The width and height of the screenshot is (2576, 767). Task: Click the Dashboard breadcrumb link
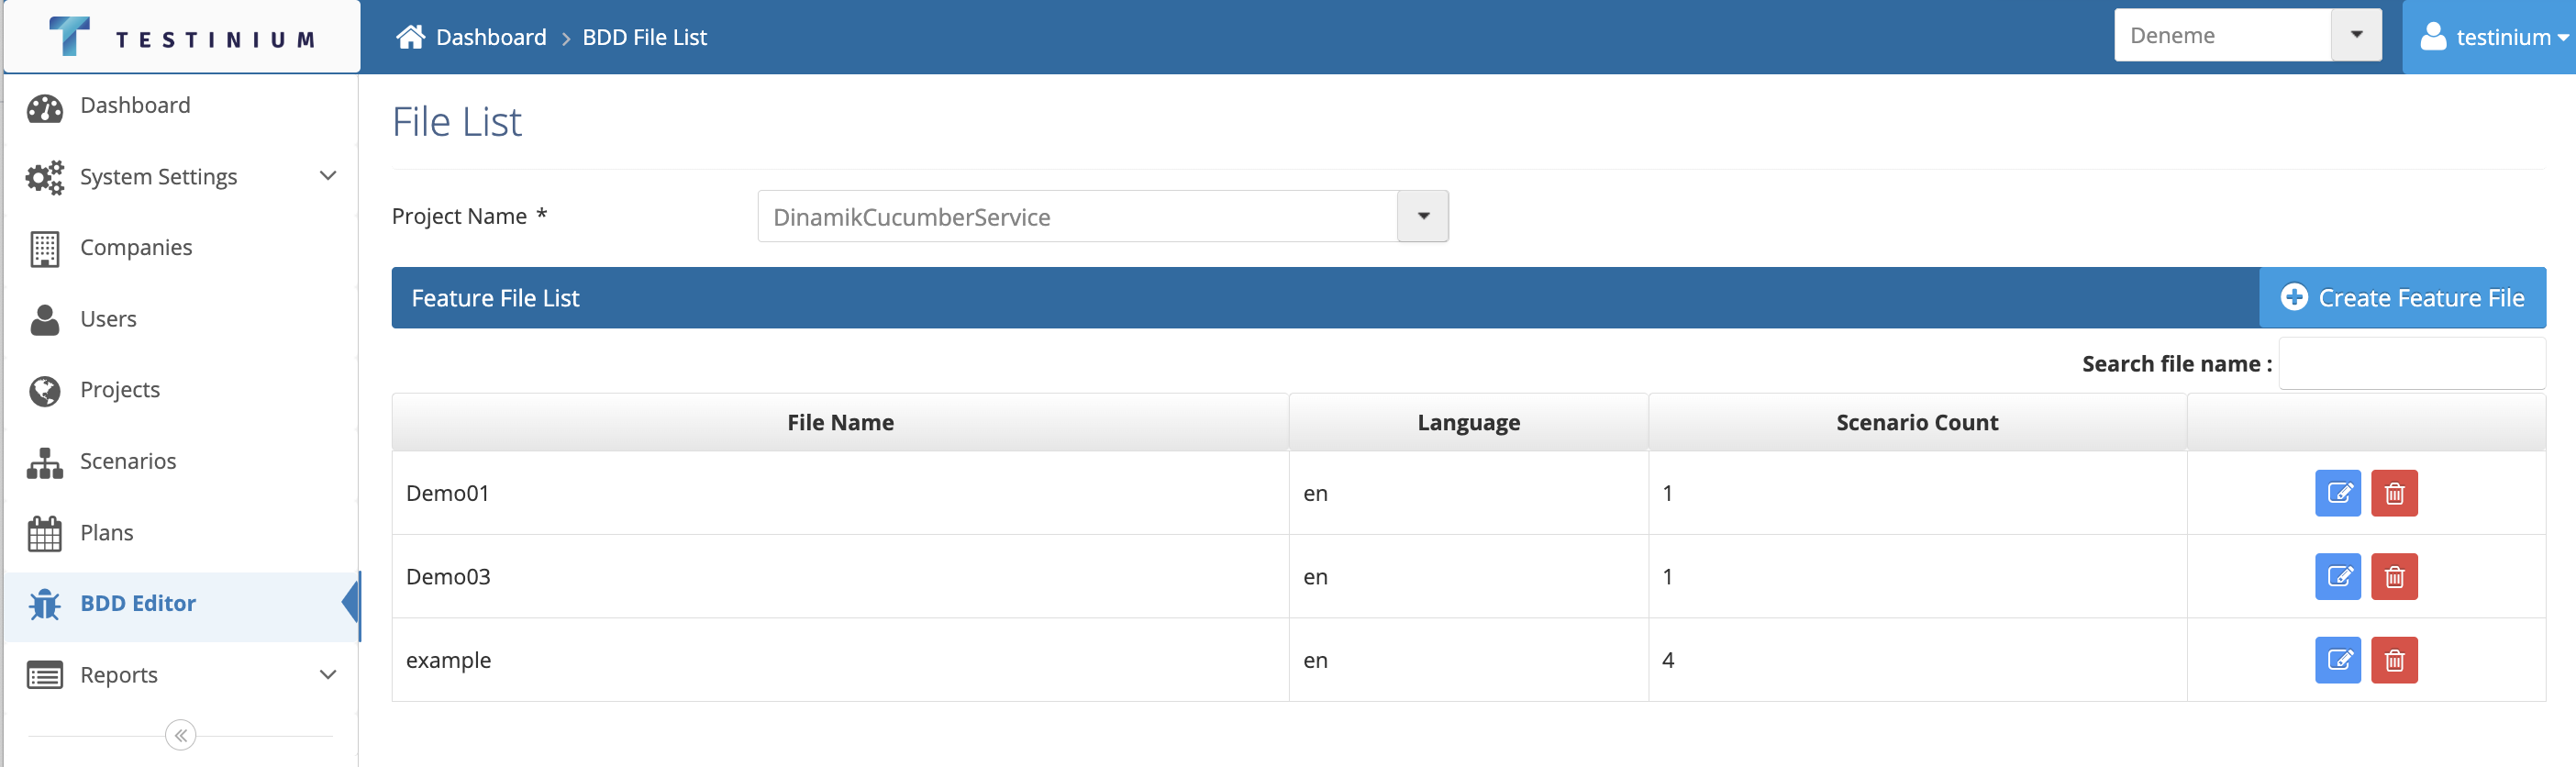(x=491, y=37)
